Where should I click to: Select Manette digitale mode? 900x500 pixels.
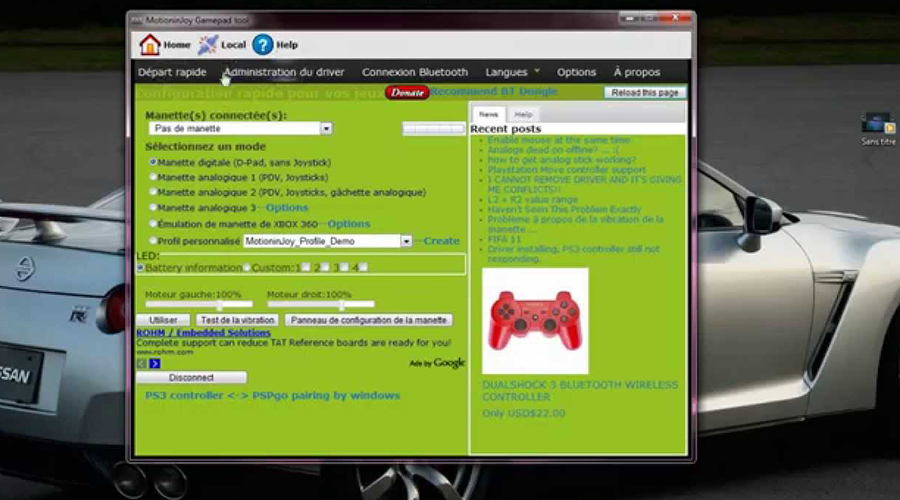pyautogui.click(x=153, y=162)
